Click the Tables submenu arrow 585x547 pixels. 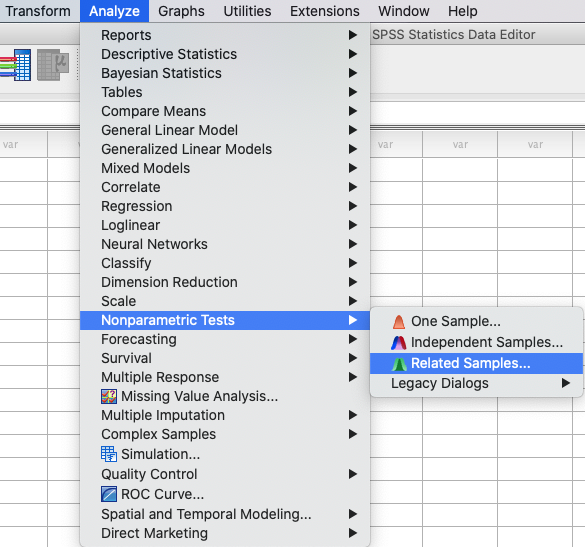(x=353, y=92)
